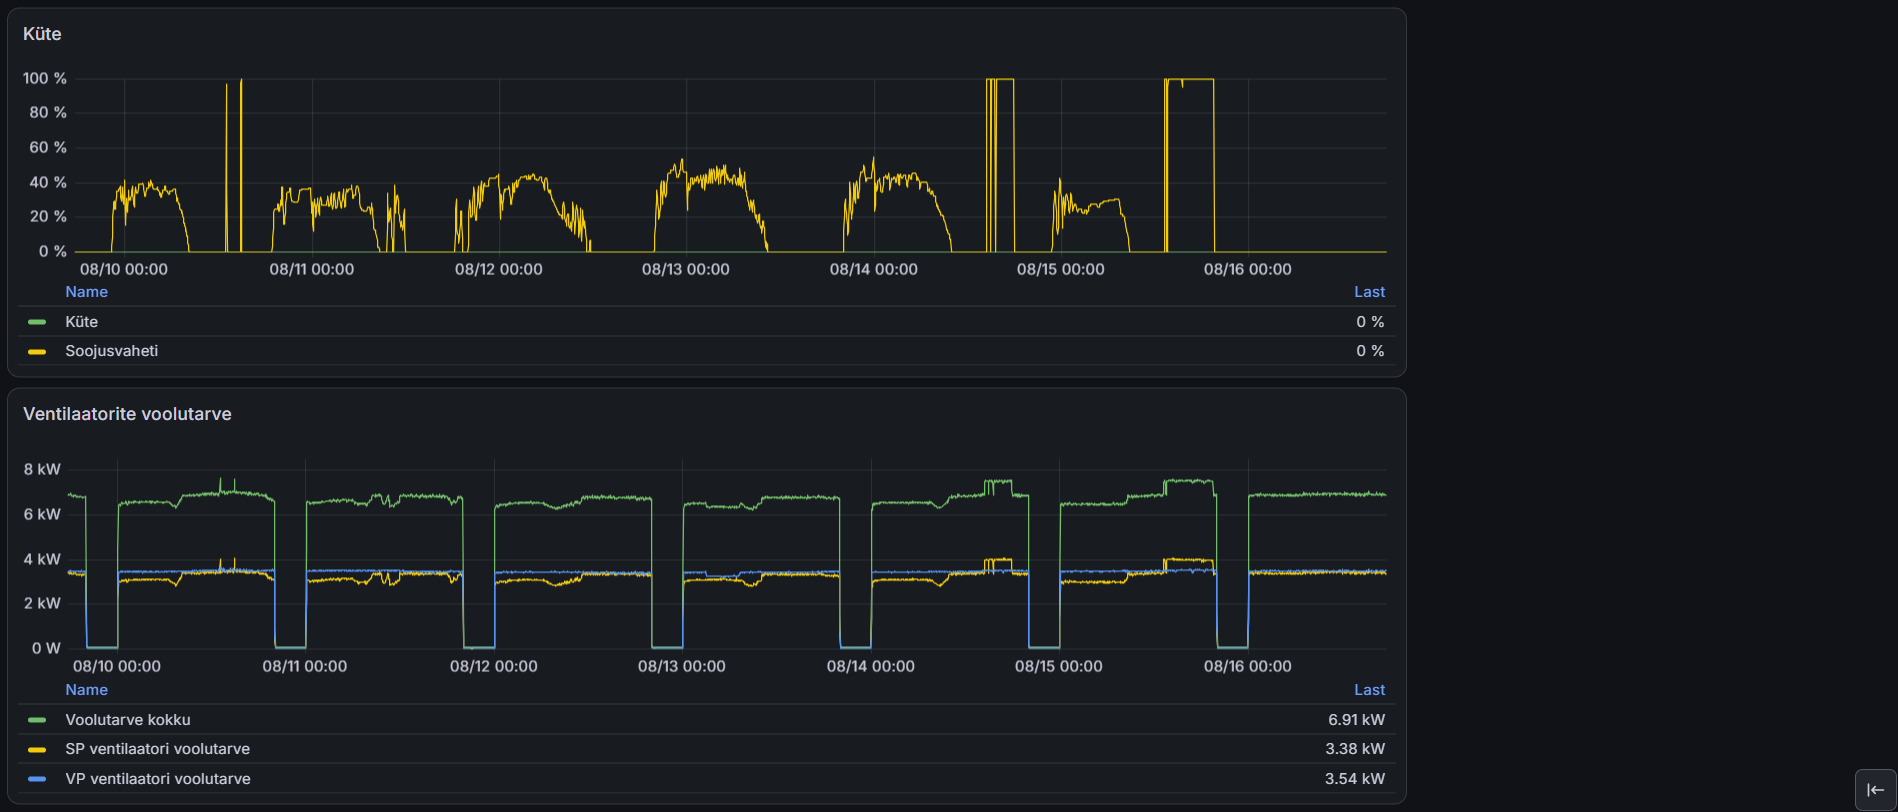Click the 60 % y-axis label
This screenshot has width=1898, height=812.
coord(48,147)
